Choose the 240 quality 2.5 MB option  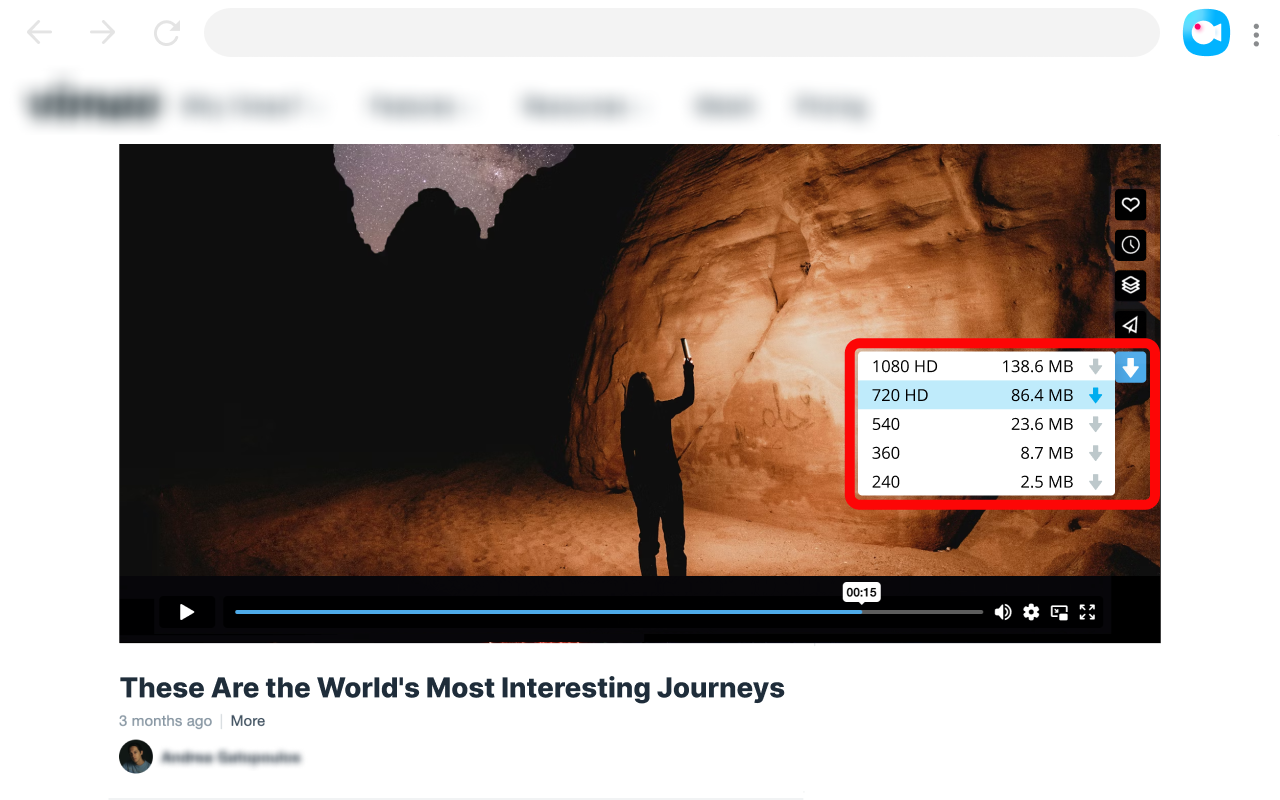(986, 482)
